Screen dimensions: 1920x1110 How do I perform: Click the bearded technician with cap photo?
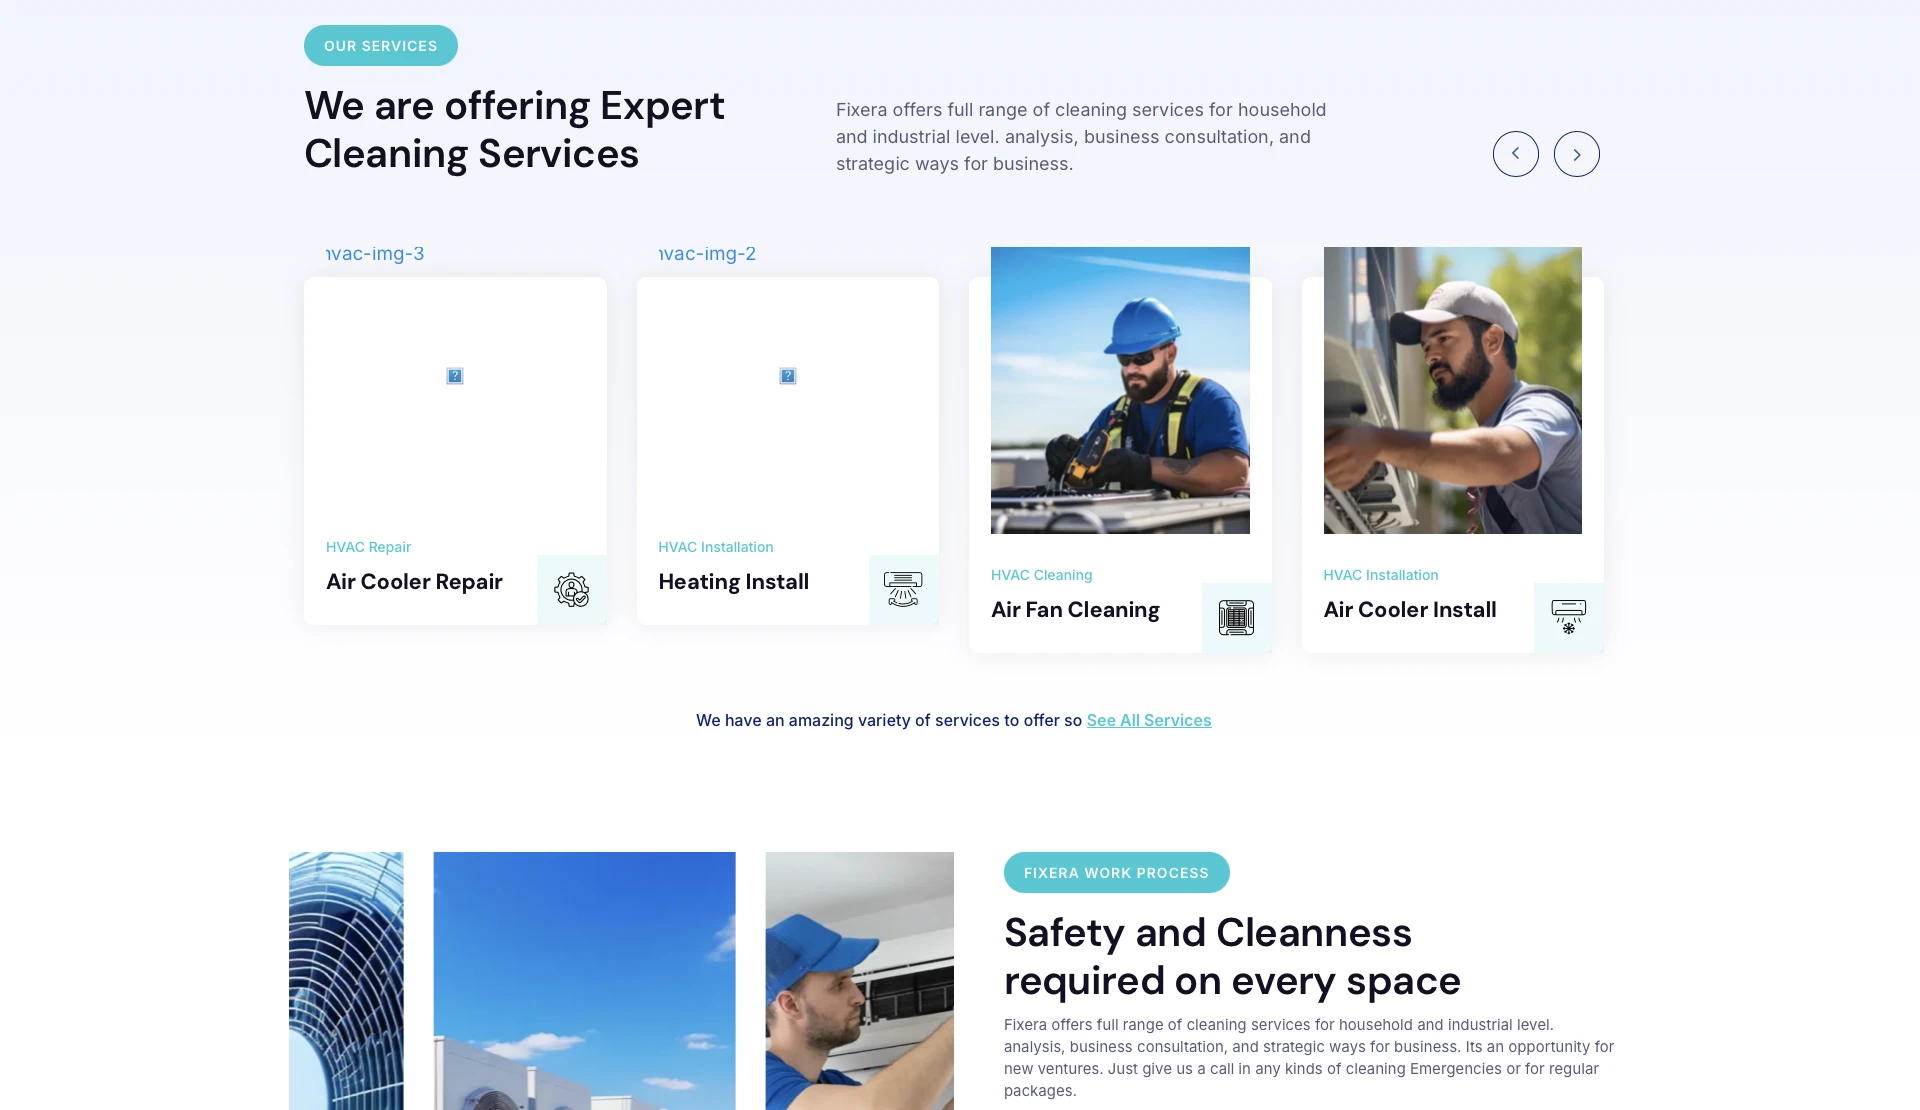coord(1452,390)
